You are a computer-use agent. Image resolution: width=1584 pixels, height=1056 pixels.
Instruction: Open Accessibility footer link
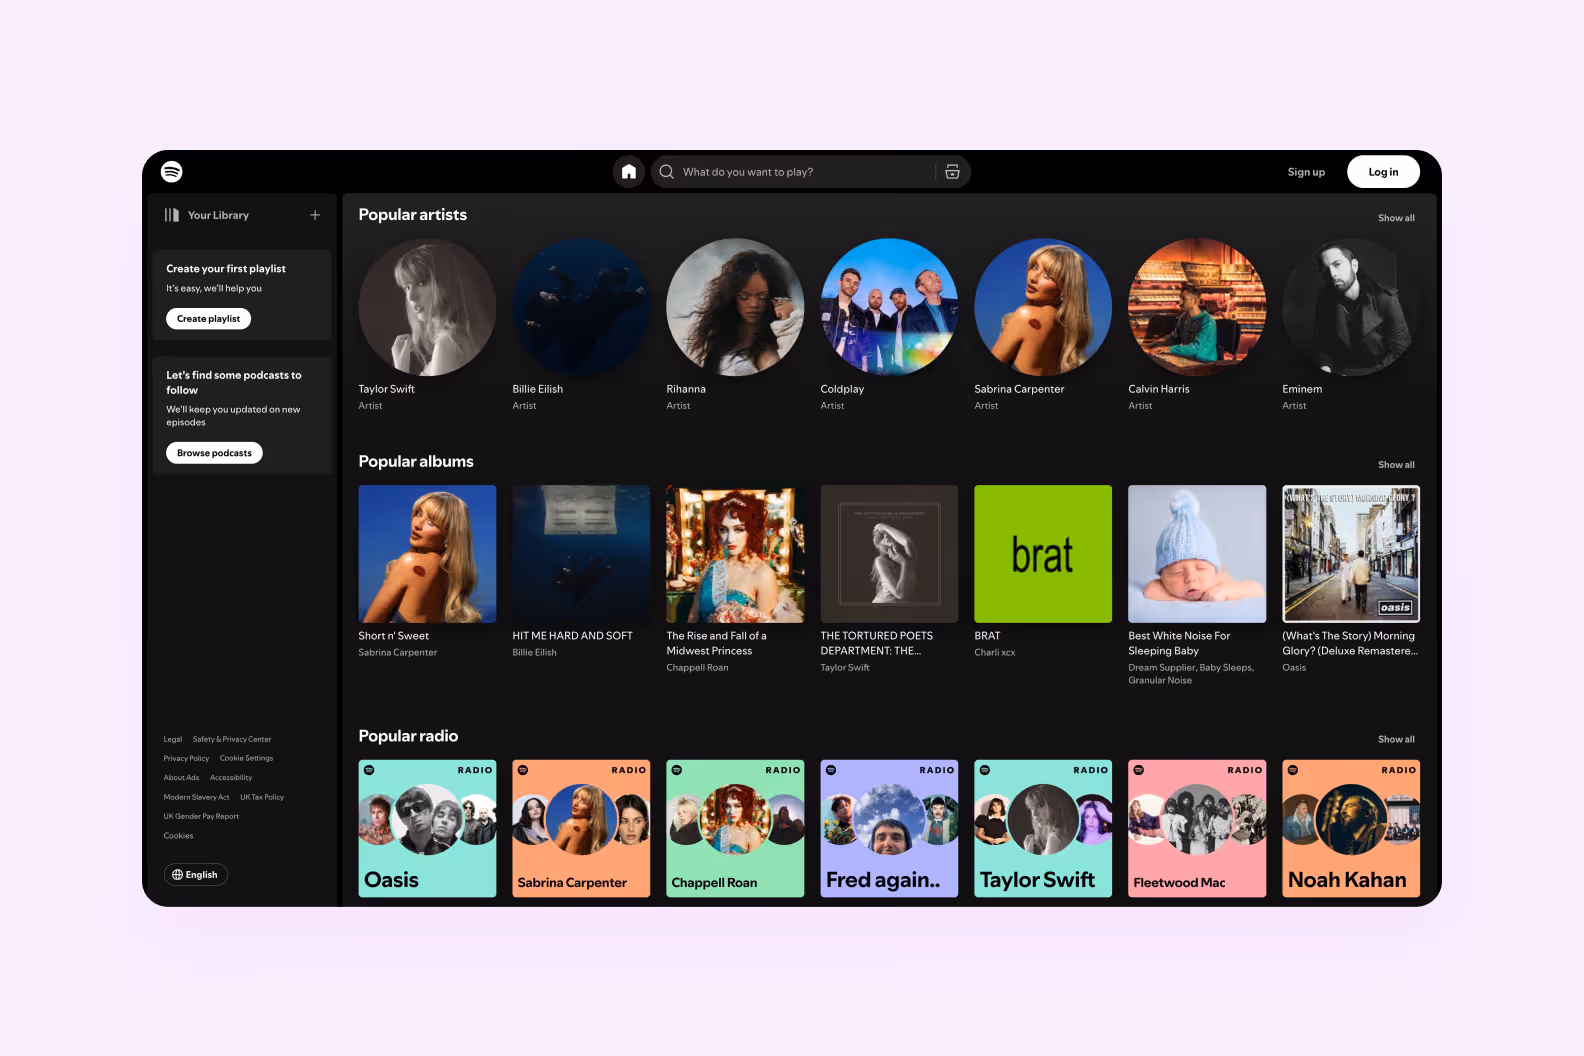231,778
